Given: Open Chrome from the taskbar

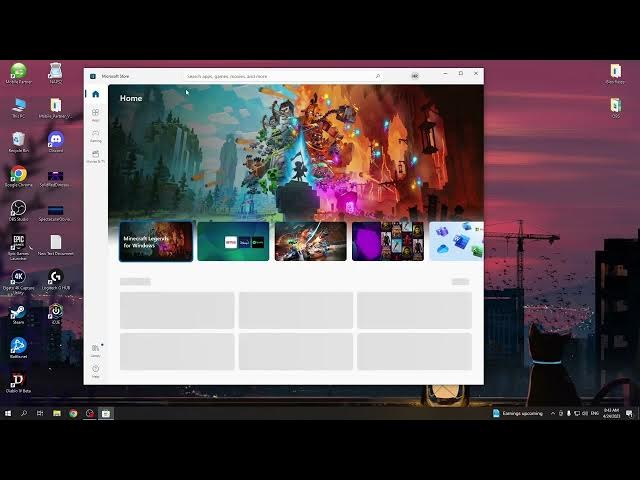Looking at the screenshot, I should tap(73, 413).
